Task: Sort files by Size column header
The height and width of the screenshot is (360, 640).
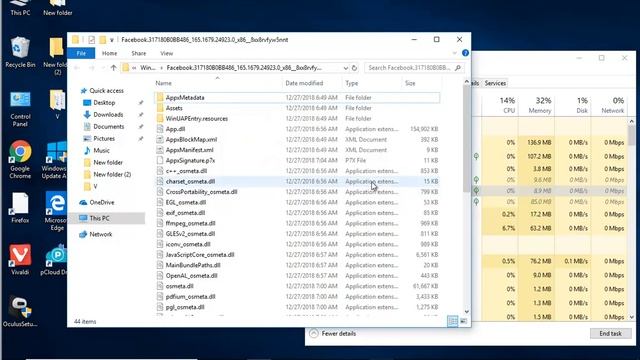Action: 421,83
